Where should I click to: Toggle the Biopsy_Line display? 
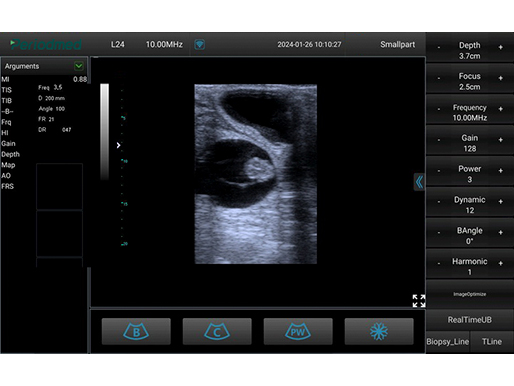pyautogui.click(x=448, y=342)
